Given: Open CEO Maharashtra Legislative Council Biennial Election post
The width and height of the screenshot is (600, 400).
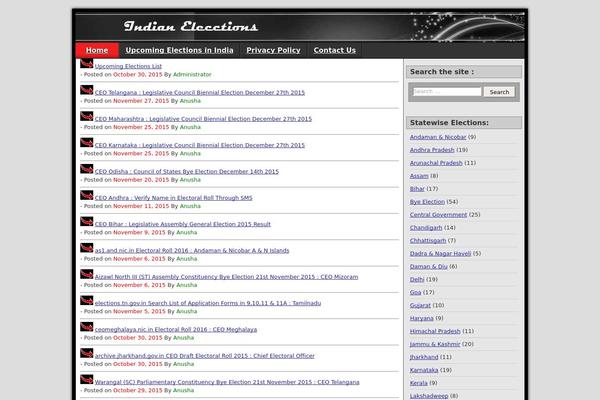Looking at the screenshot, I should [x=203, y=119].
